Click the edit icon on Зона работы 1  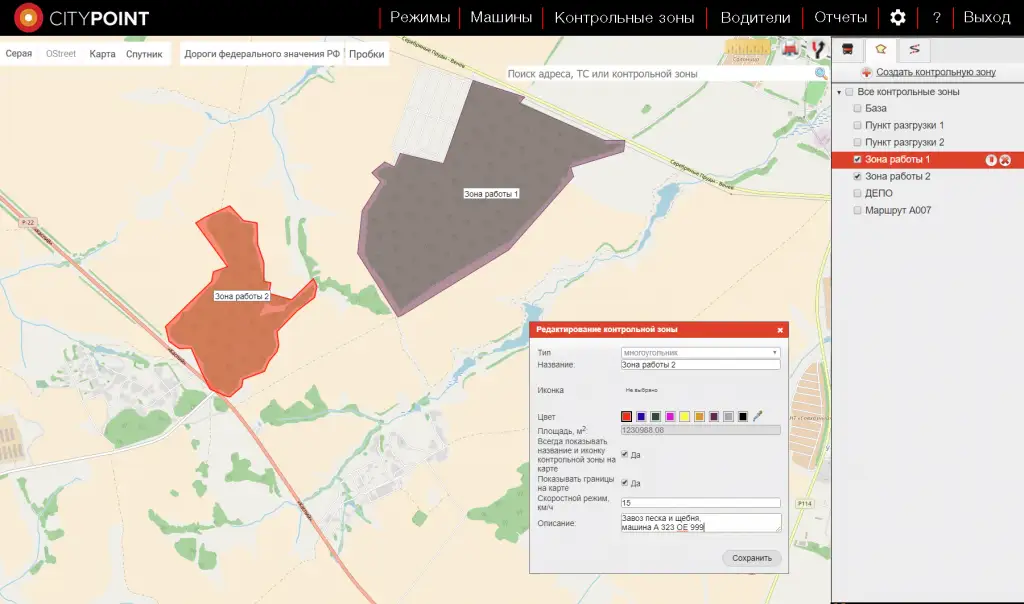[991, 160]
